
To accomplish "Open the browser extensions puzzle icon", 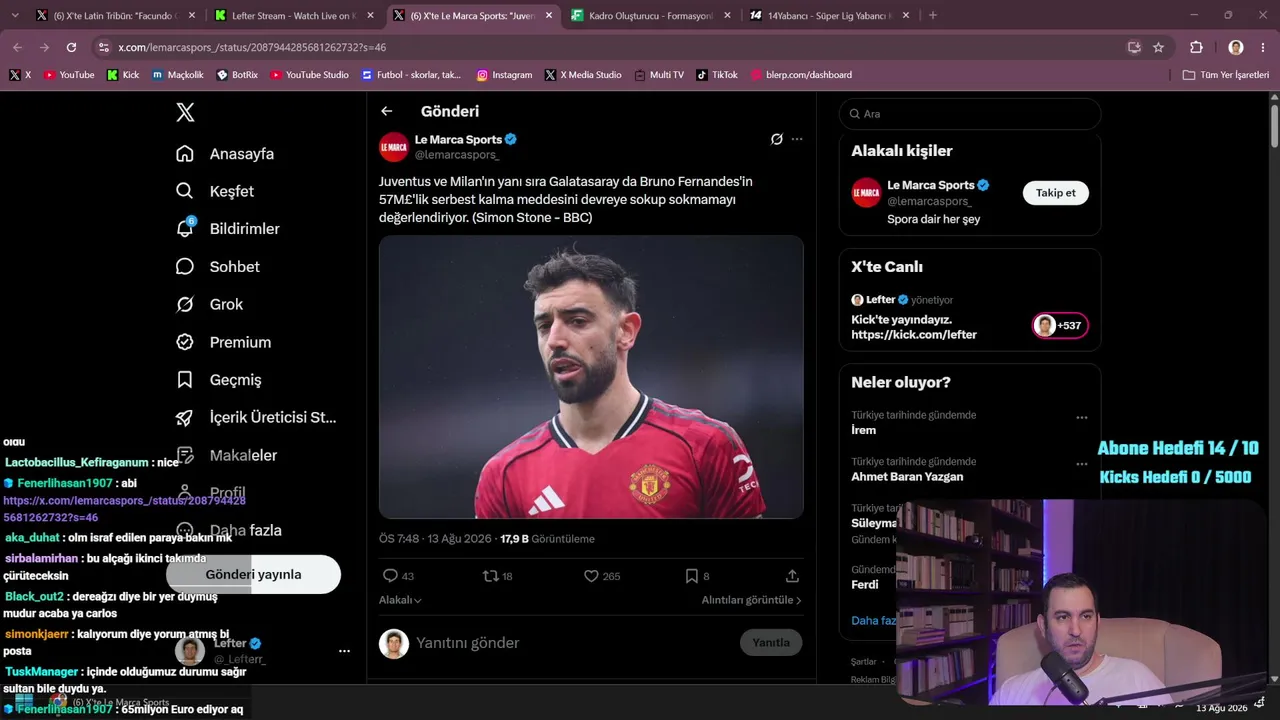I will 1196,47.
